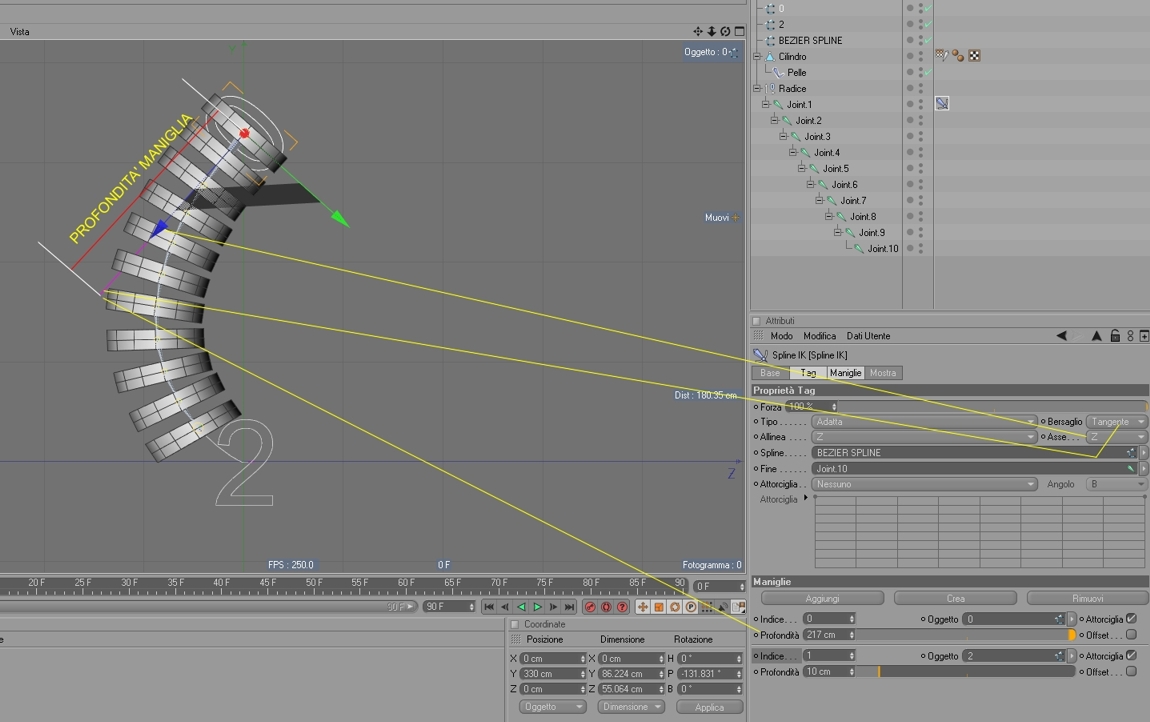
Task: Toggle the scale keyframe recording icon
Action: pos(659,607)
